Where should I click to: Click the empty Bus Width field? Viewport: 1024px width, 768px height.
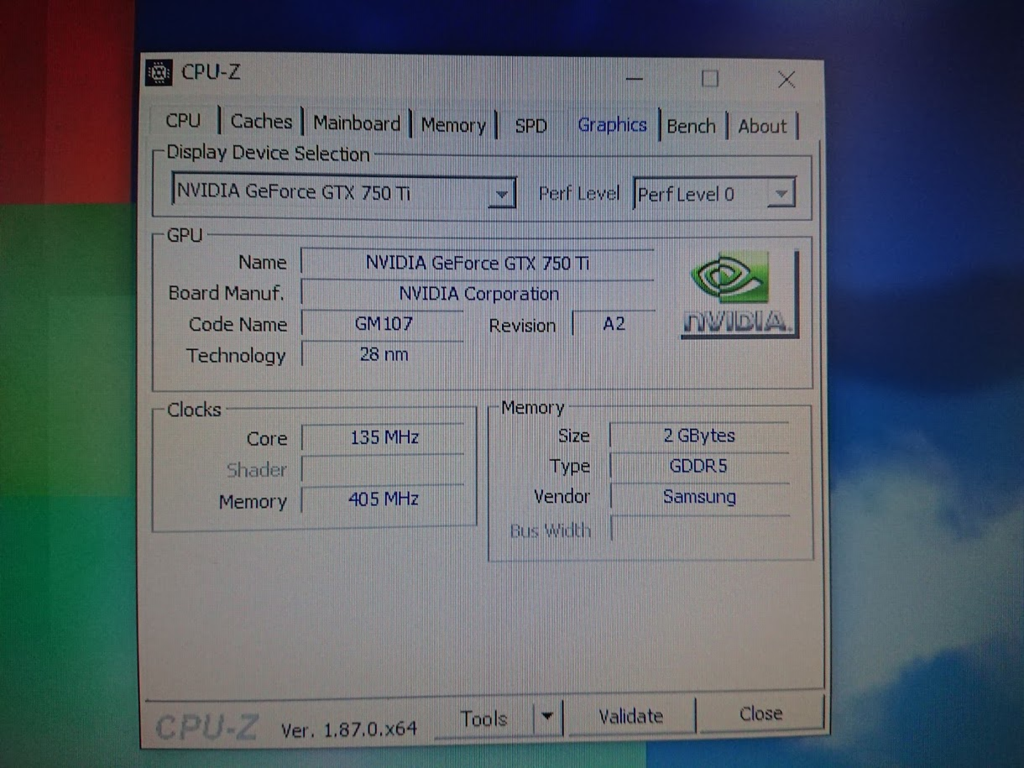(x=699, y=529)
